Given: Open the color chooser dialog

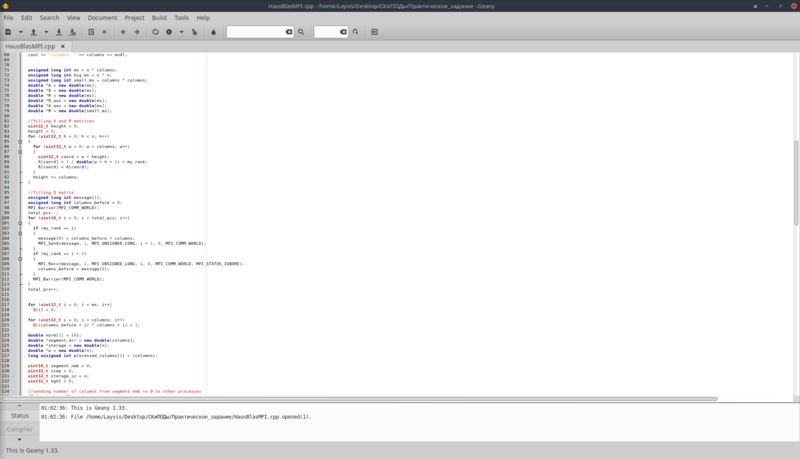Looking at the screenshot, I should click(x=213, y=32).
